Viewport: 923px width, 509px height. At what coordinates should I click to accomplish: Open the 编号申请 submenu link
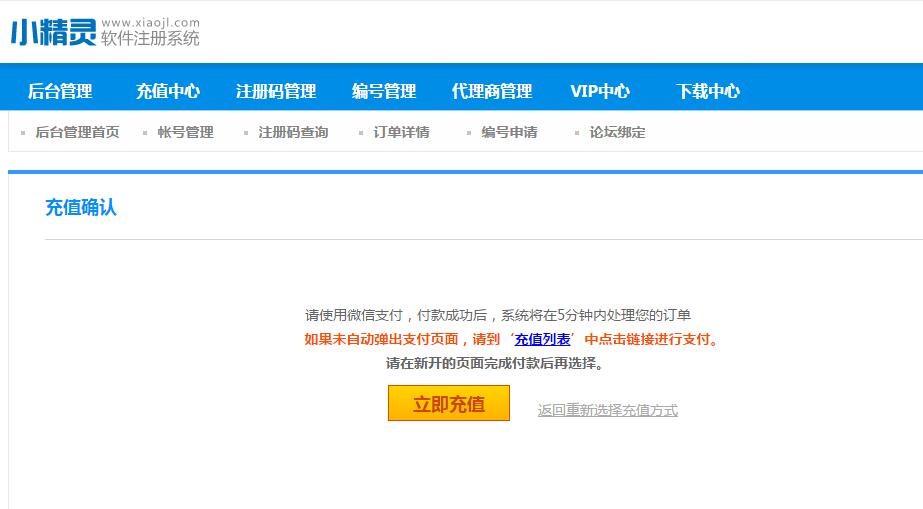509,132
